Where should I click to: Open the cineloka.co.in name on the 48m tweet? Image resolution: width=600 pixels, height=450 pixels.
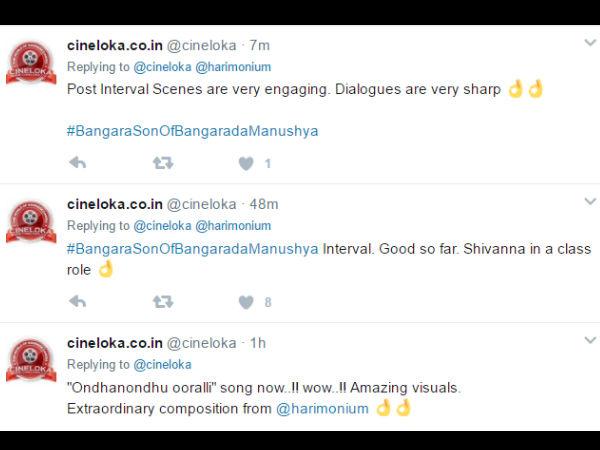115,204
